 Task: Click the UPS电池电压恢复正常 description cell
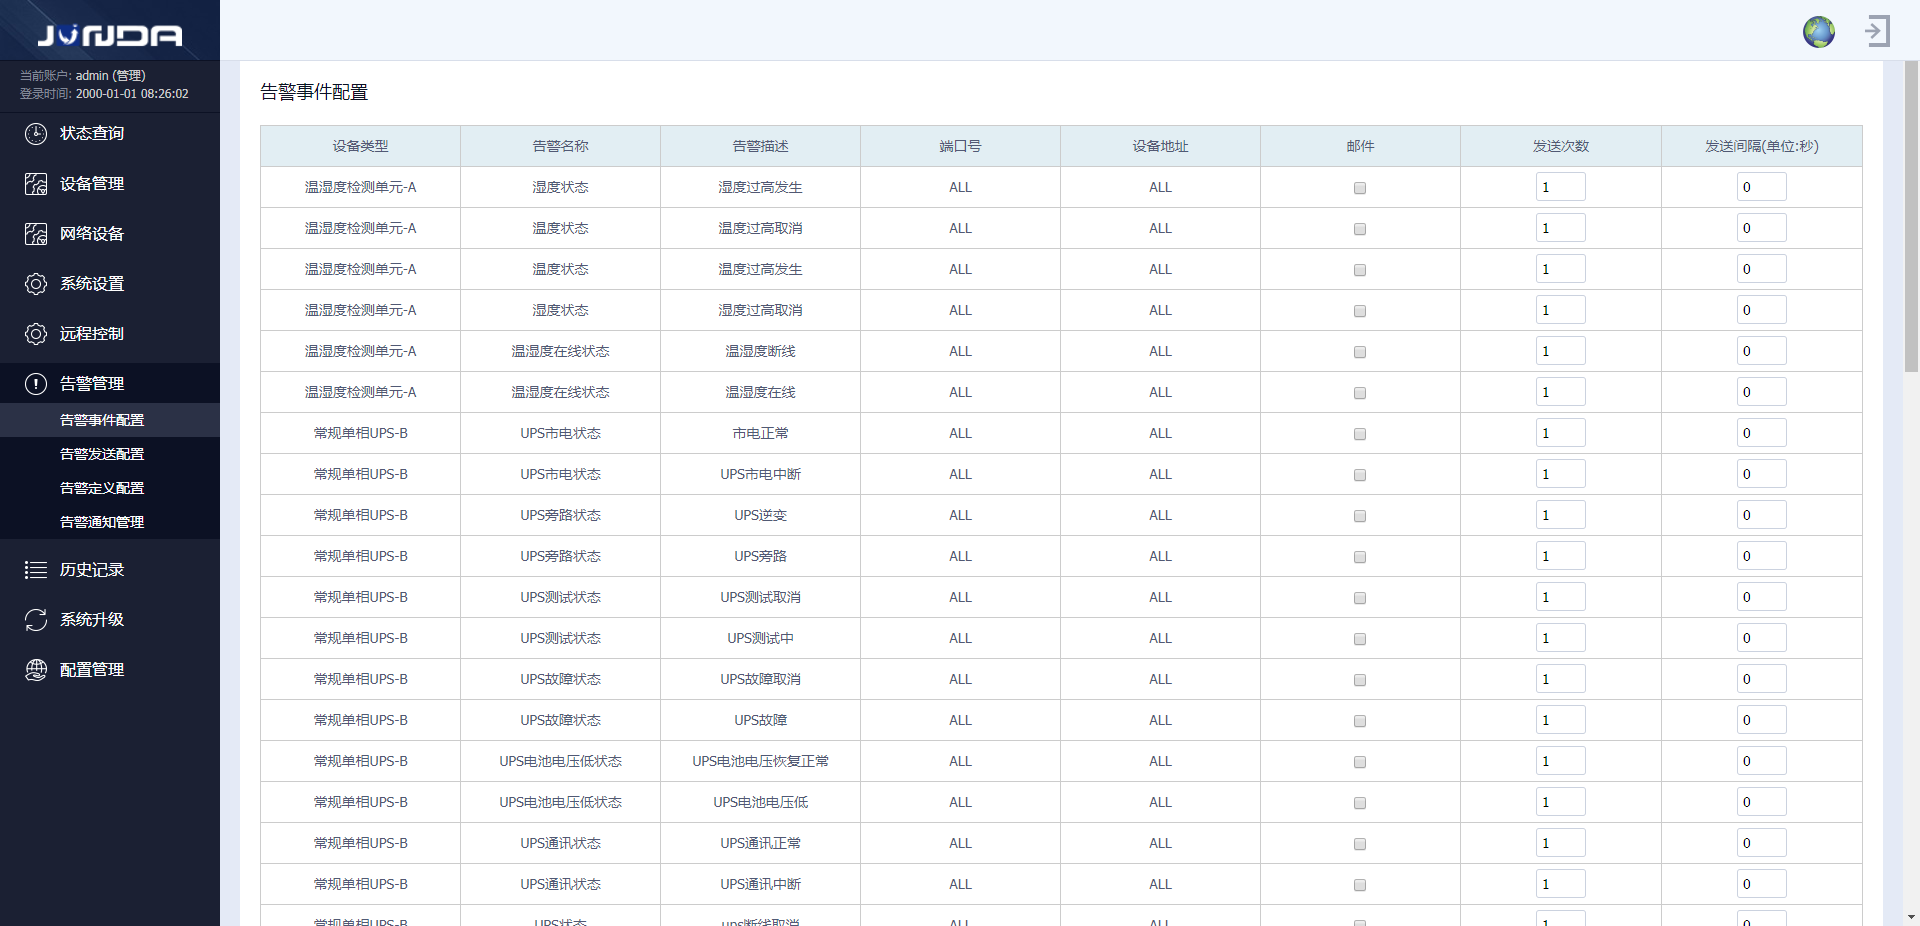(x=760, y=761)
